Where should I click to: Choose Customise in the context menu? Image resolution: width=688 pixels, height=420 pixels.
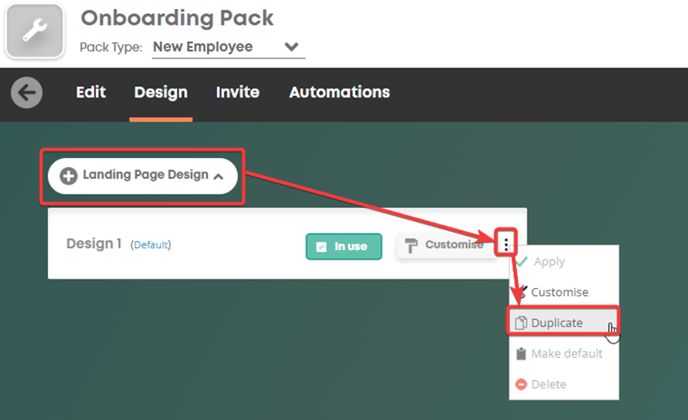[x=559, y=292]
